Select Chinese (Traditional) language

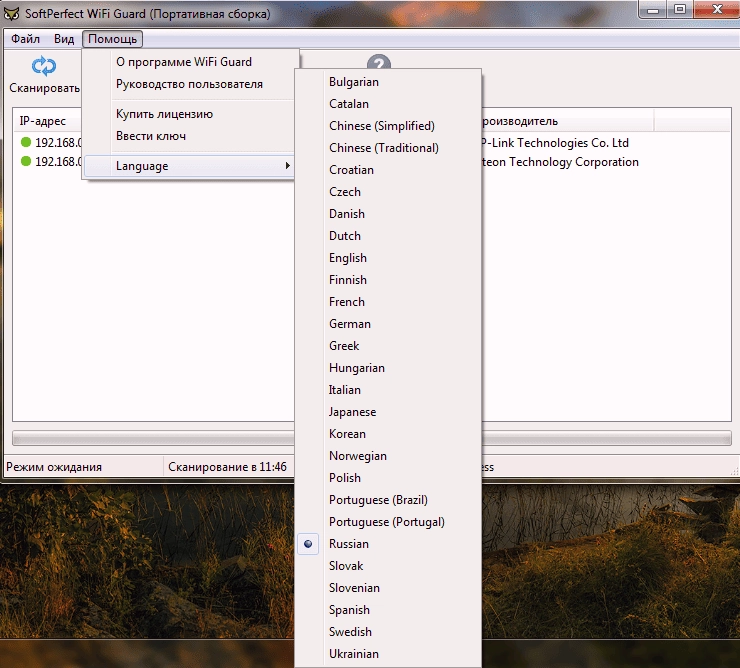(x=388, y=148)
